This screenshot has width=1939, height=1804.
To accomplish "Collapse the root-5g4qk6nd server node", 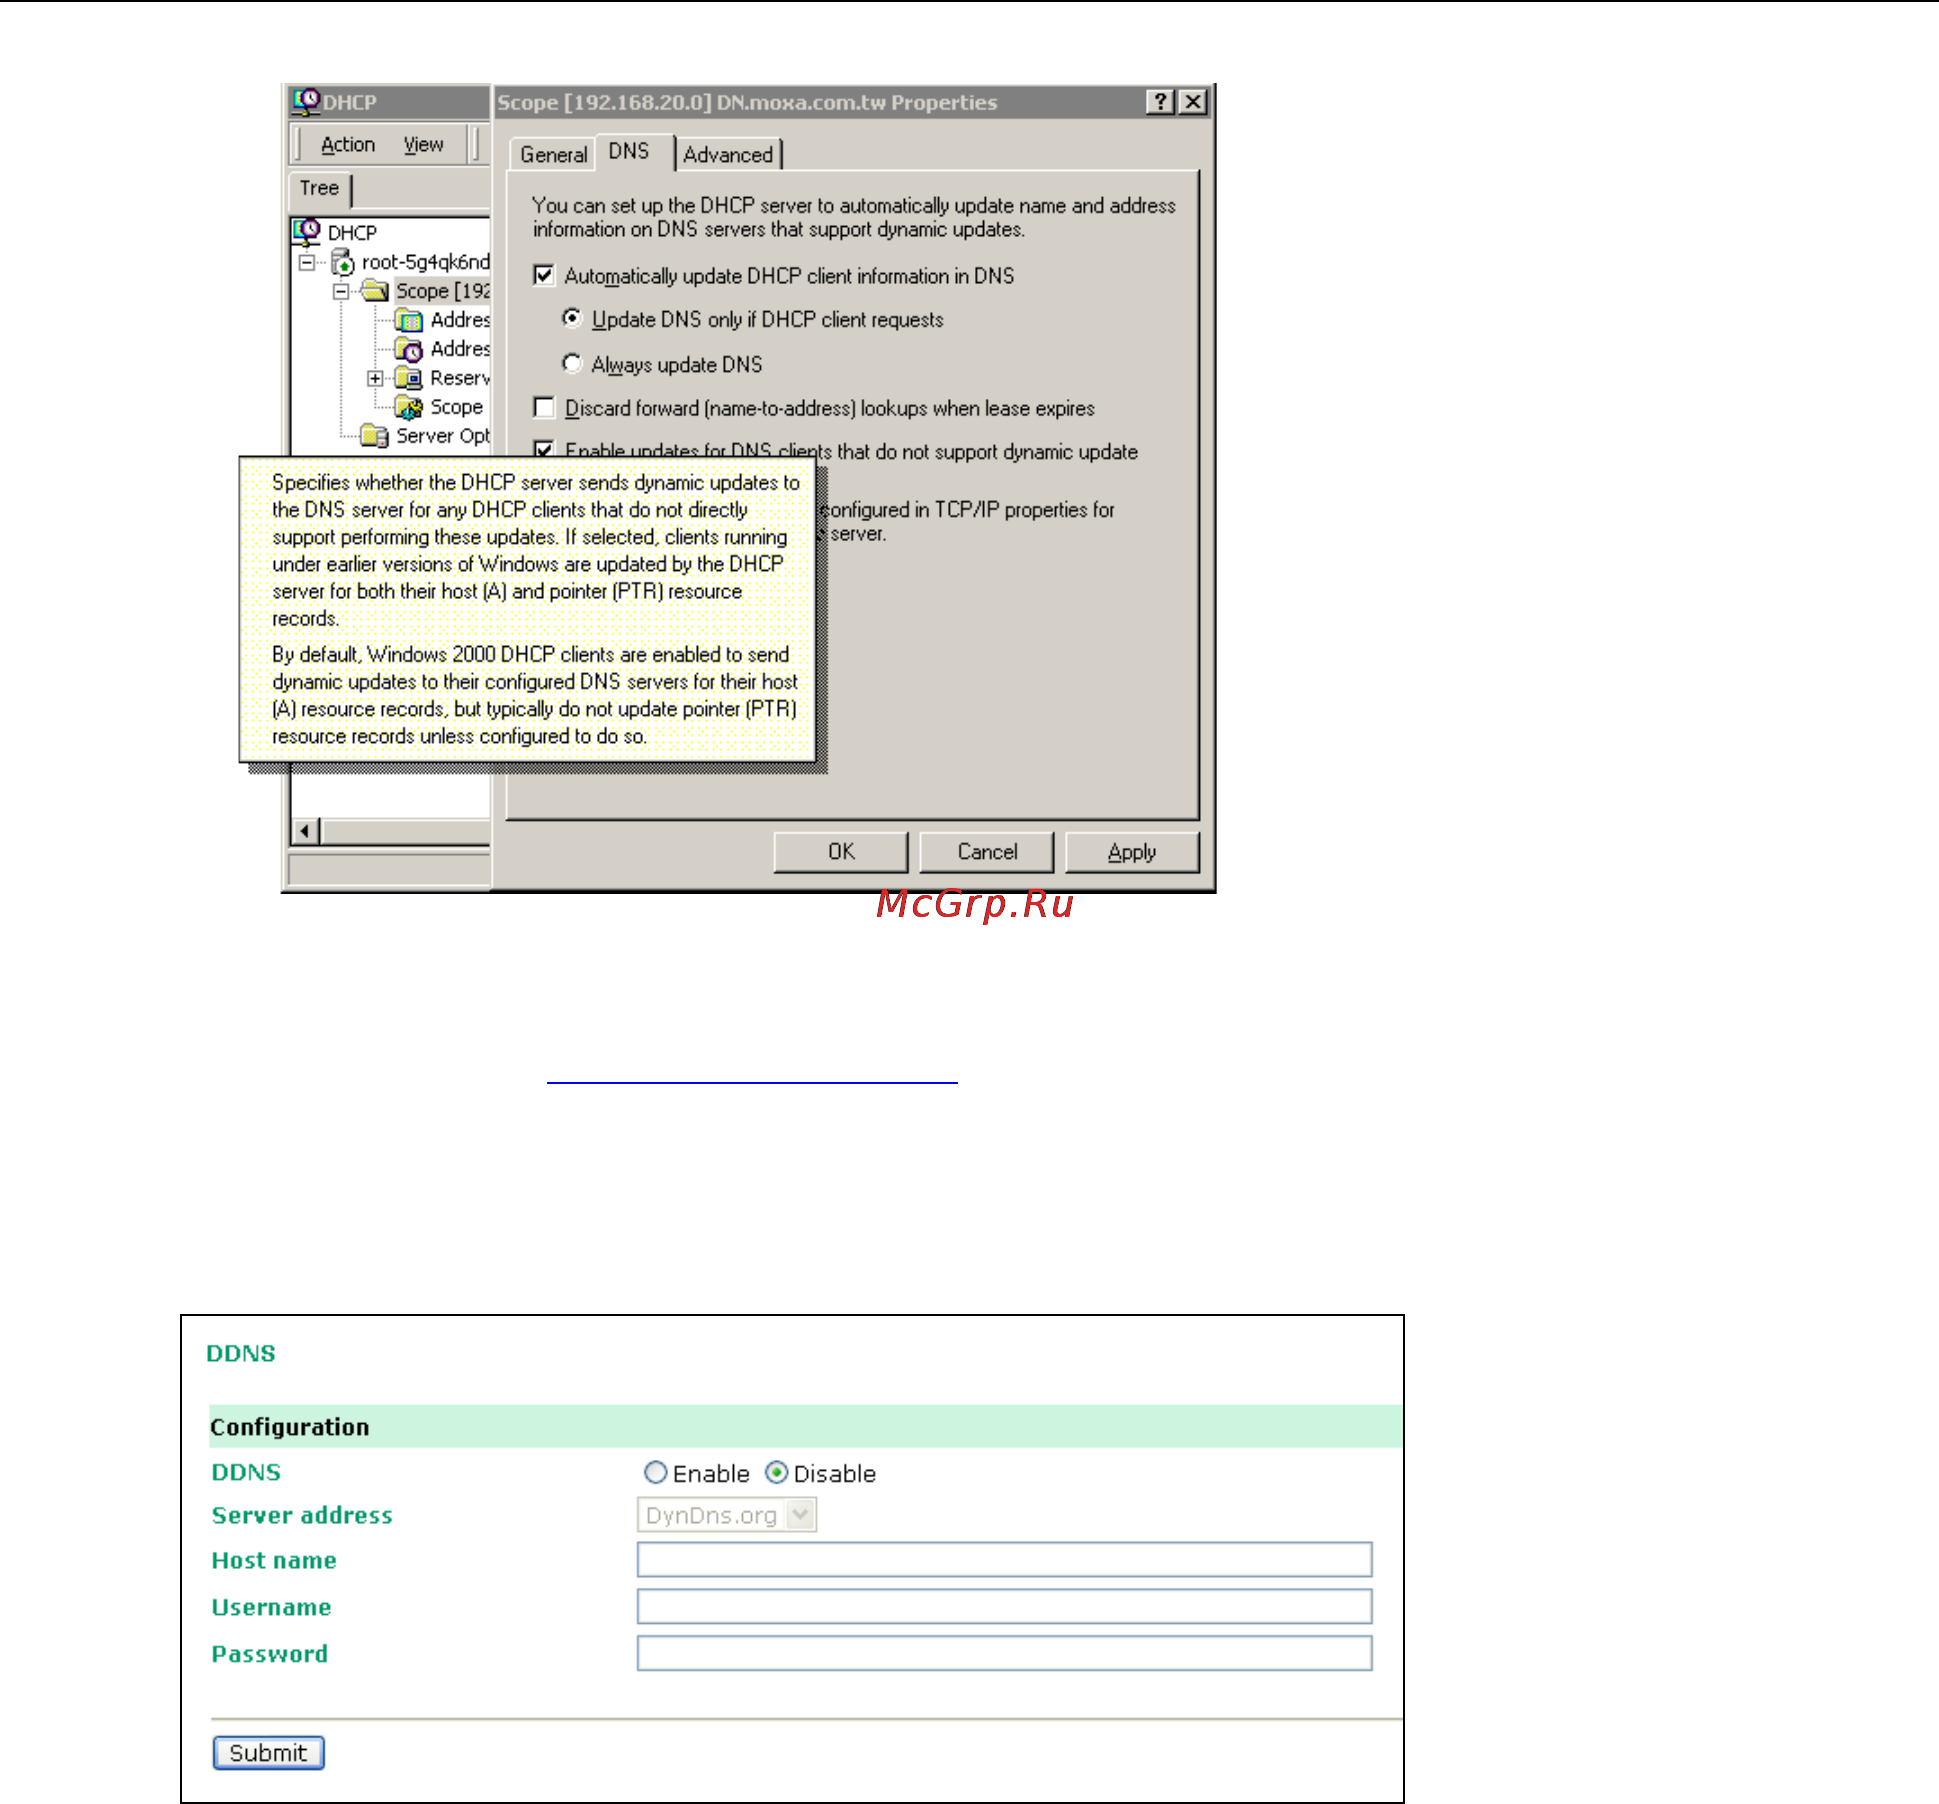I will pyautogui.click(x=308, y=263).
